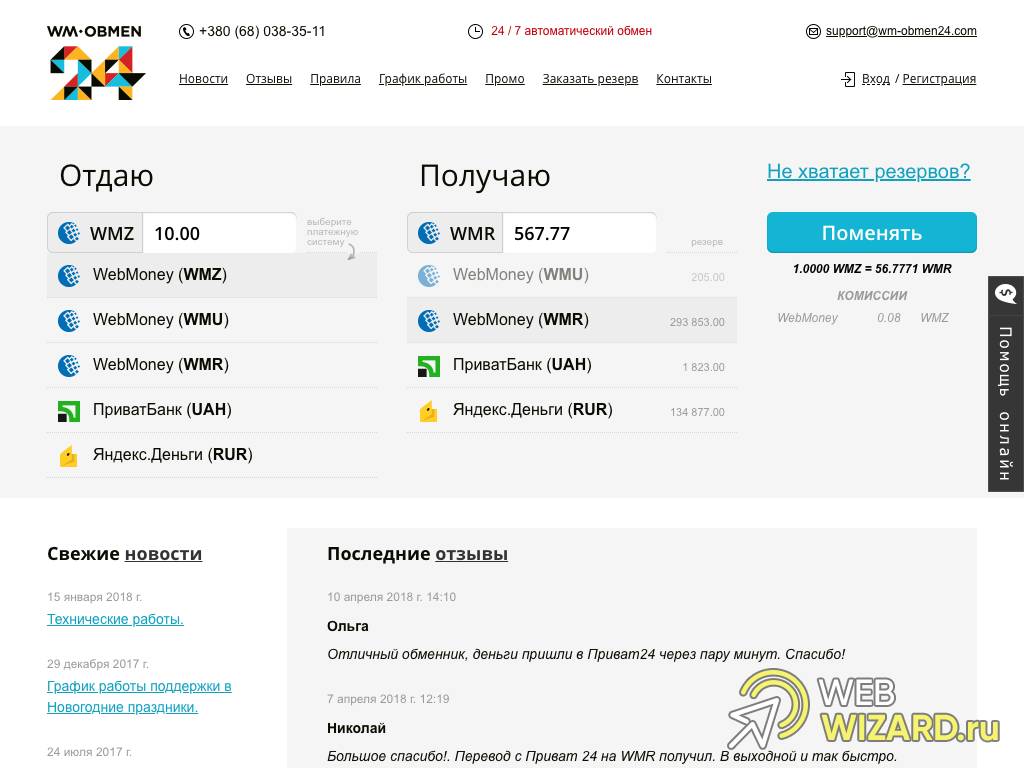Click Yandex.Money wallet icon in Получаю list
Screen dimensions: 1024x768
click(x=428, y=410)
